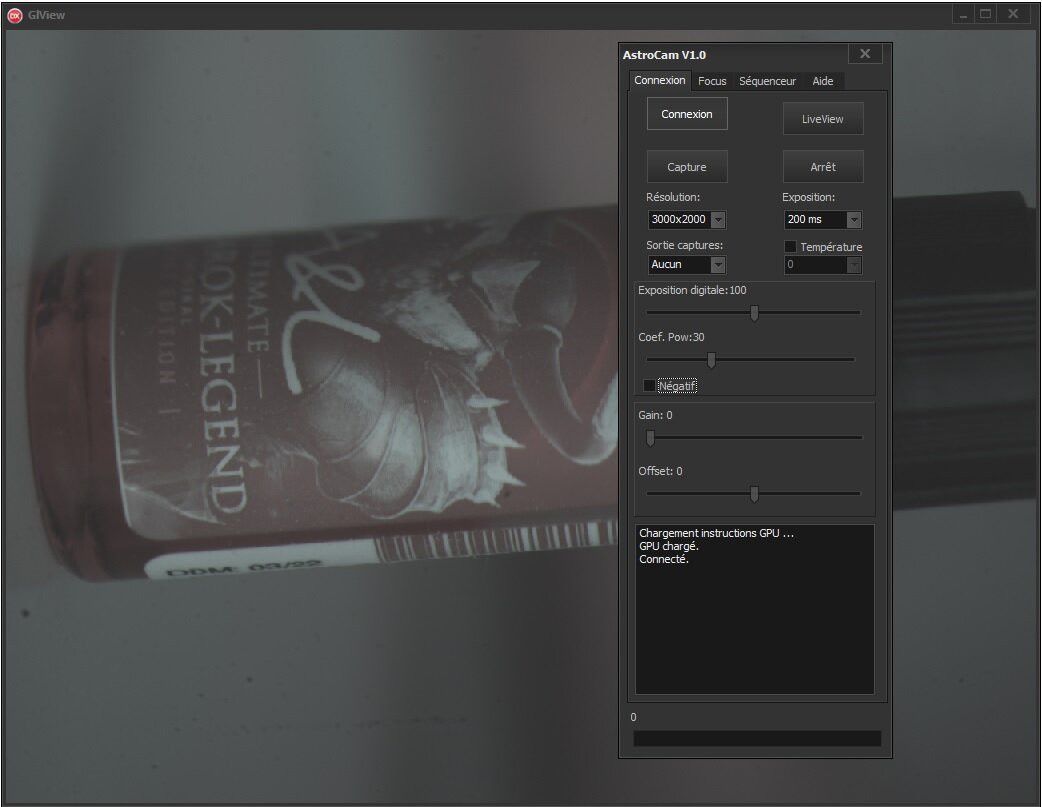Switch to the Connexion tab
The height and width of the screenshot is (807, 1042).
(x=659, y=80)
